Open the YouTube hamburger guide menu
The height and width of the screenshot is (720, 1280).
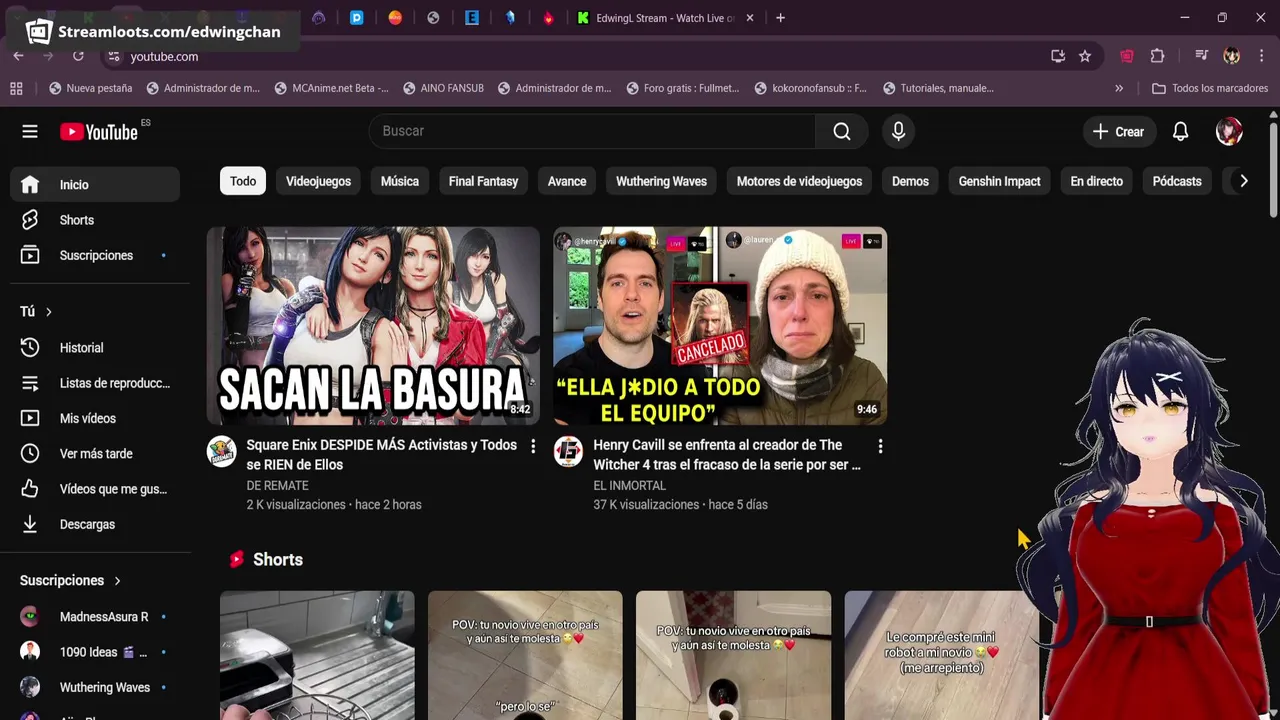click(x=30, y=131)
